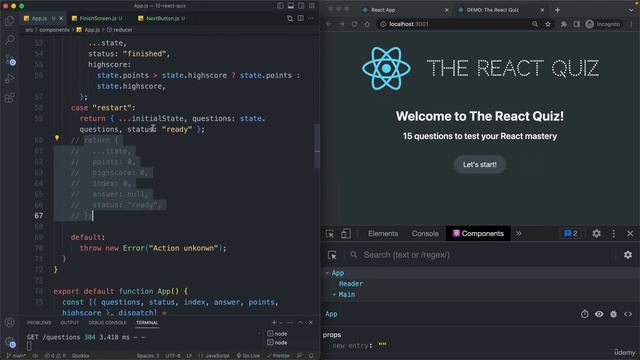Viewport: 640px width, 360px height.
Task: Click the App.js breadcrumb item
Action: [x=88, y=30]
